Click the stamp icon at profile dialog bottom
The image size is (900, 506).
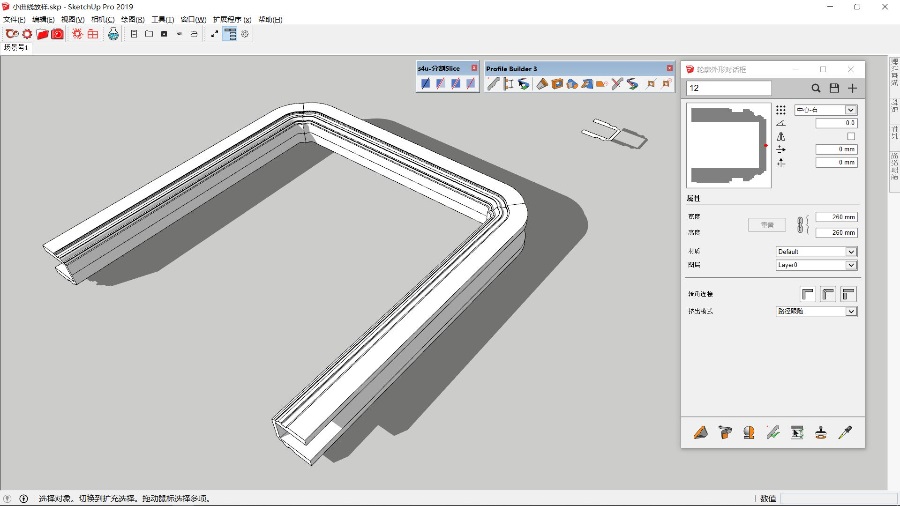(821, 433)
